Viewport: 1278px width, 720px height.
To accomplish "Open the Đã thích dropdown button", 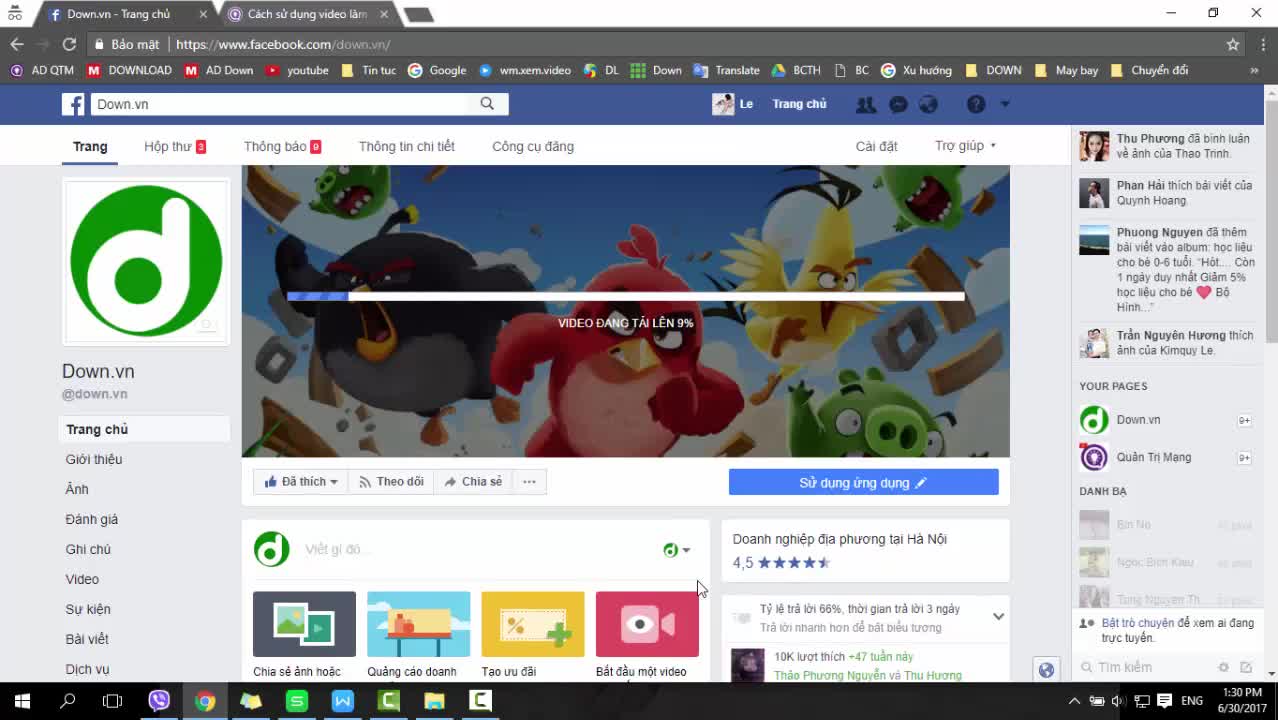I will coord(300,482).
